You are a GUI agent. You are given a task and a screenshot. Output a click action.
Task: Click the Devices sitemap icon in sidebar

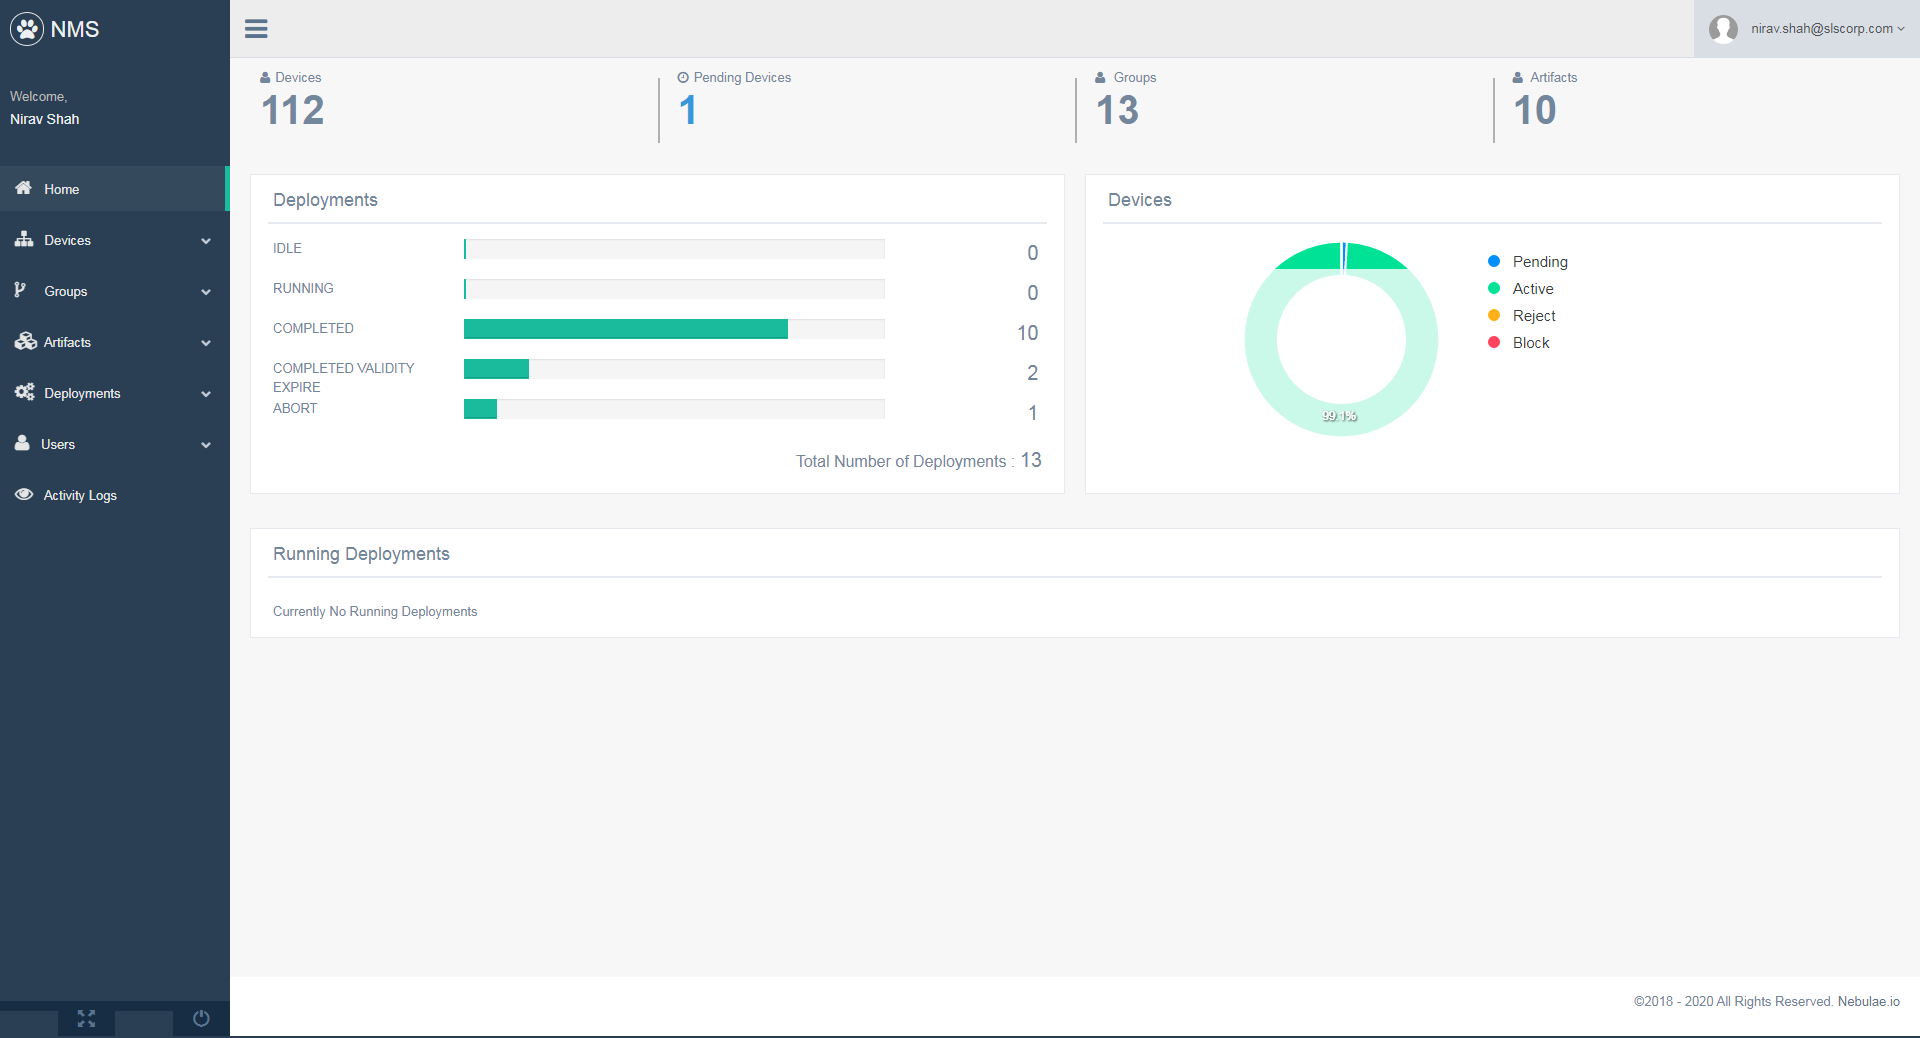pos(24,239)
